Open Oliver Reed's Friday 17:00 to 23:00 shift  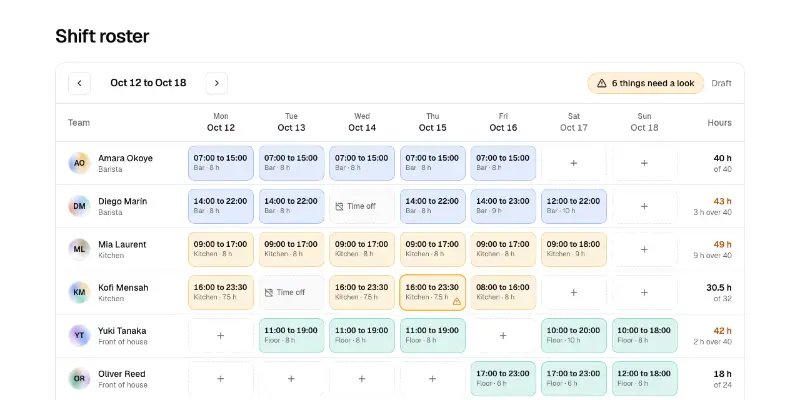(x=503, y=379)
